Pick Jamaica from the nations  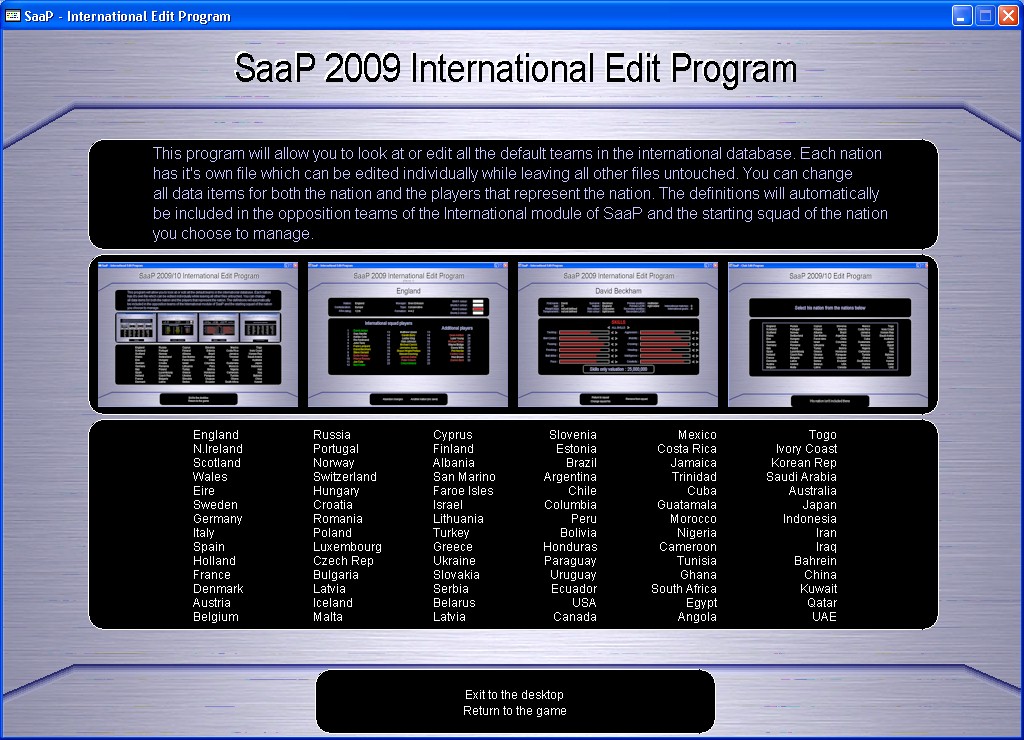(x=694, y=462)
